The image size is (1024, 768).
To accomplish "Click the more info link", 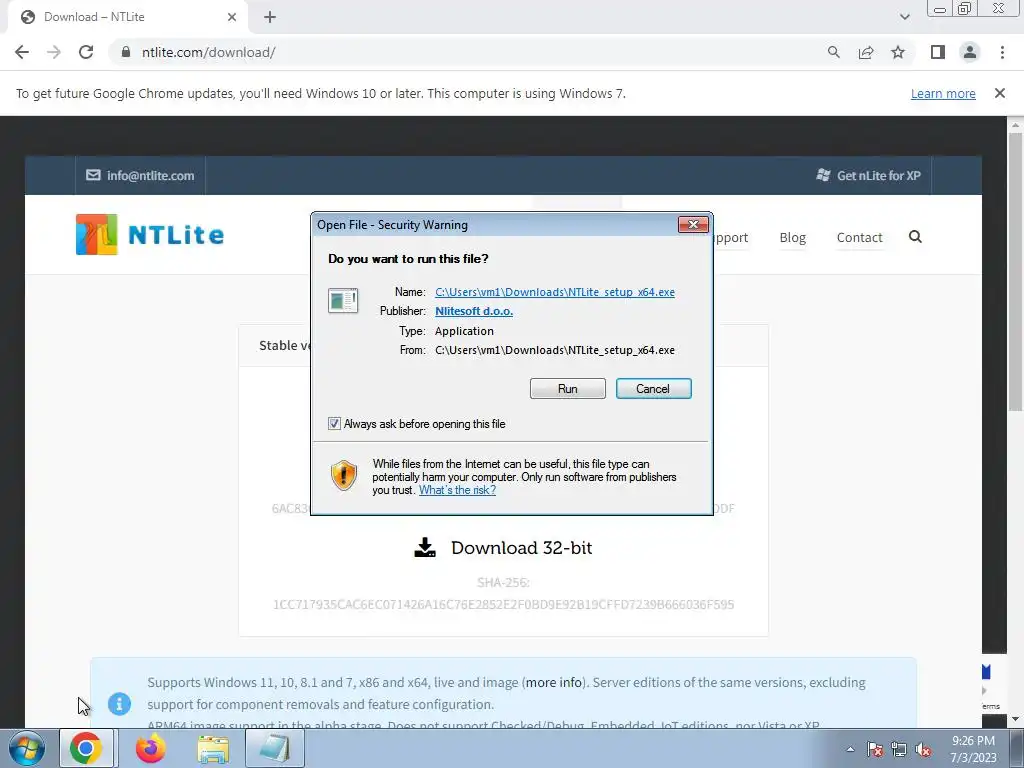I will pos(554,682).
